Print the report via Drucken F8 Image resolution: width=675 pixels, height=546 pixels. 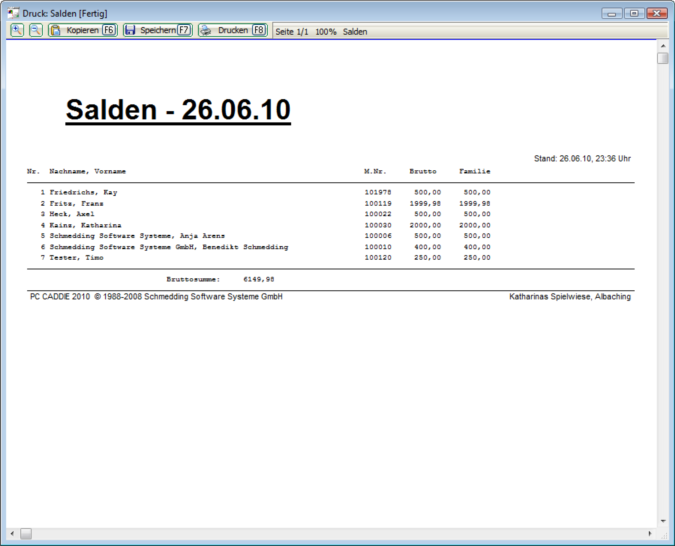click(x=233, y=30)
